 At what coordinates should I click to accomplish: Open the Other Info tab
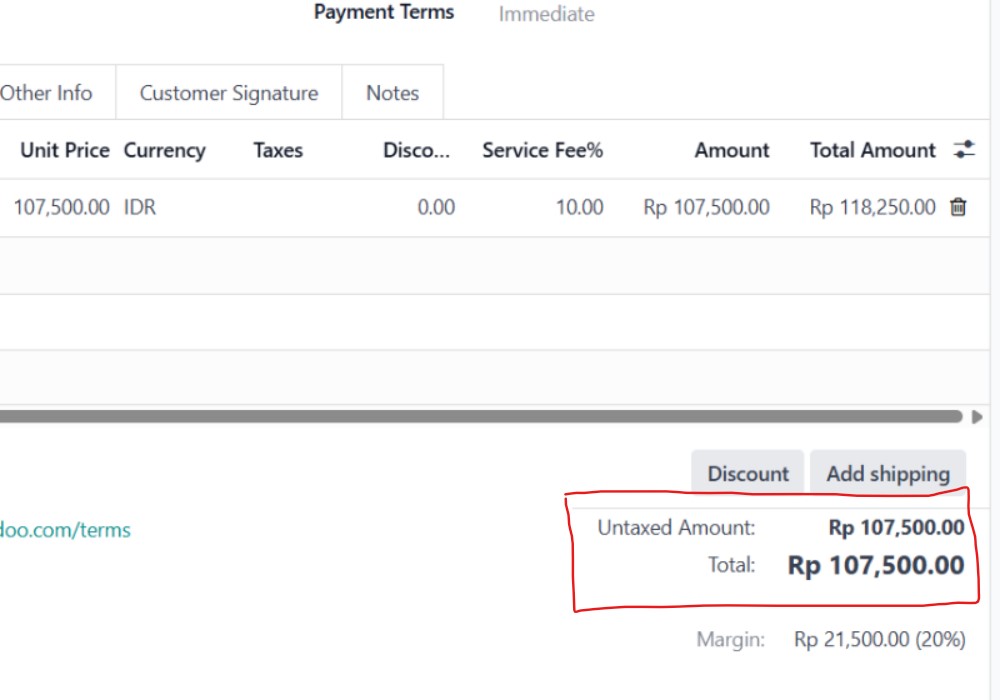coord(47,93)
